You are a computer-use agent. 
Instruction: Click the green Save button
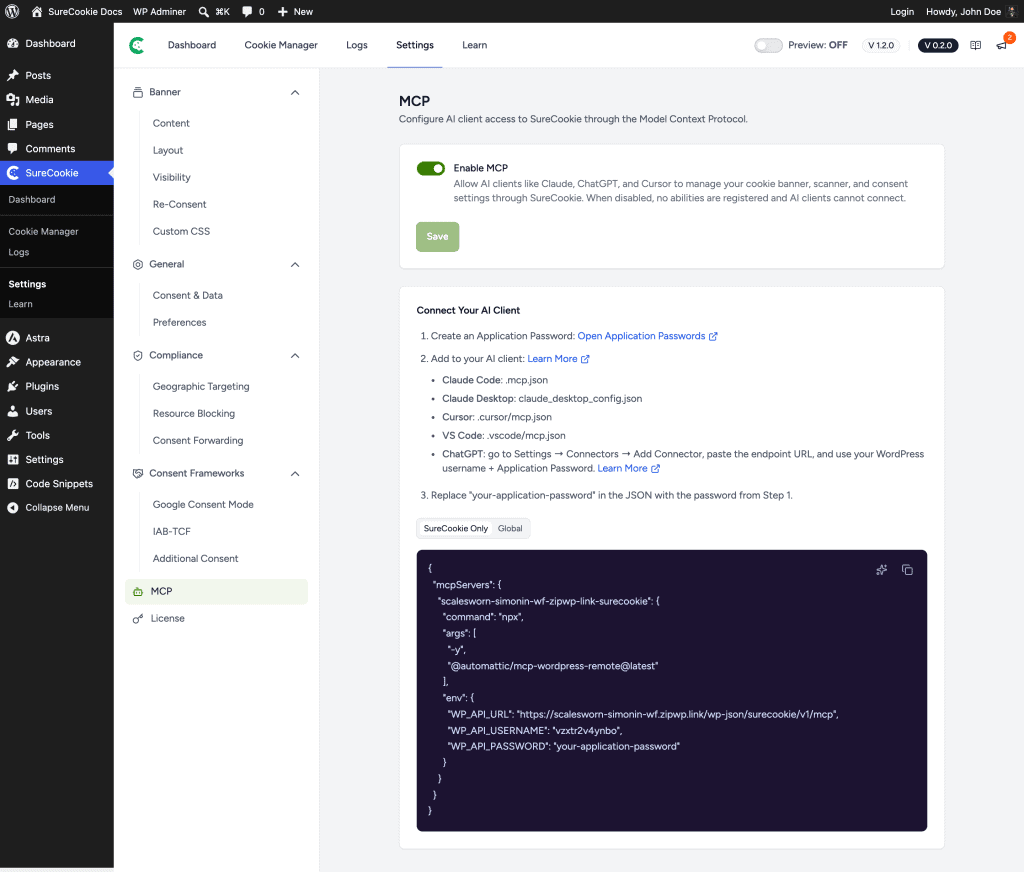(x=438, y=236)
